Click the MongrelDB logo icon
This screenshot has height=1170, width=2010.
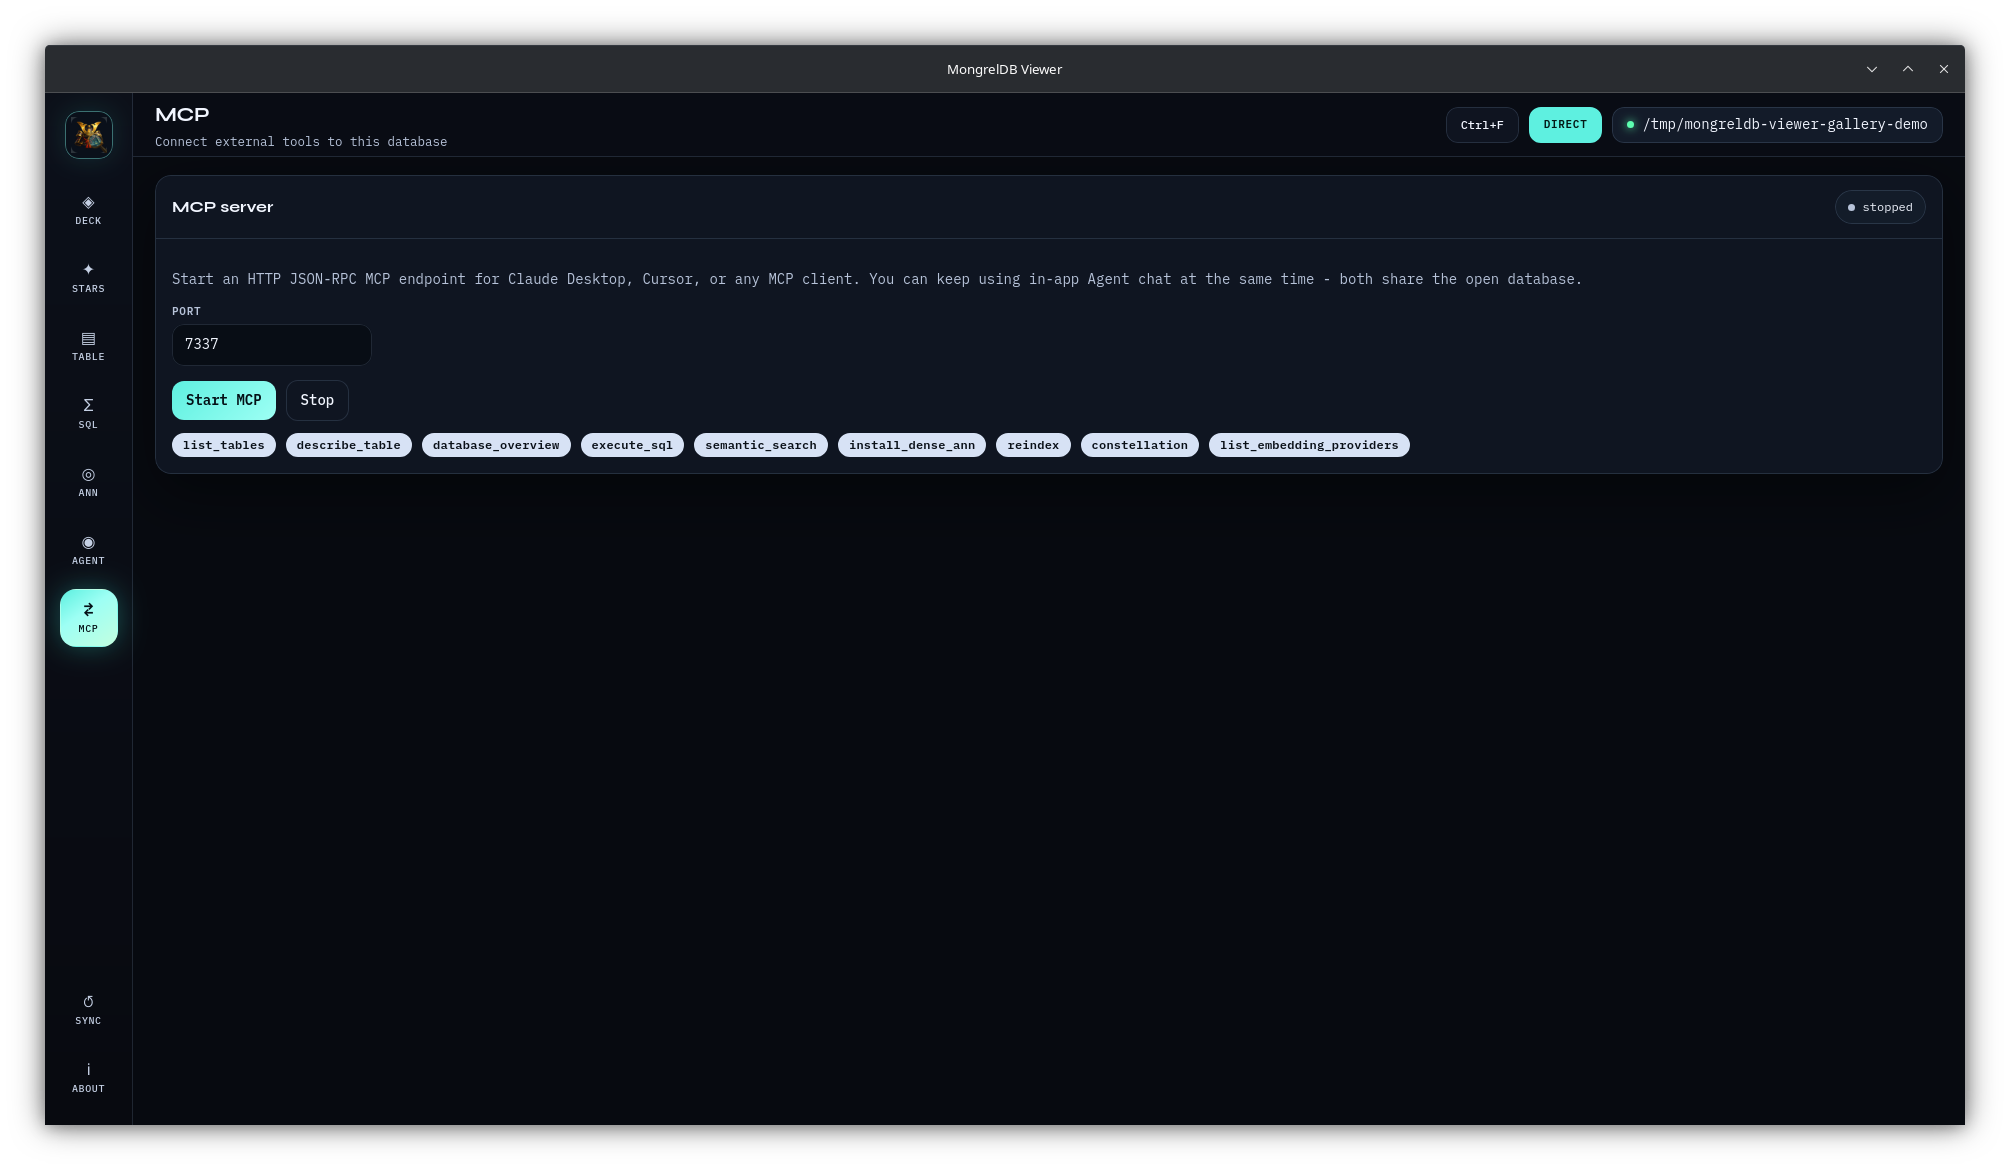coord(89,135)
